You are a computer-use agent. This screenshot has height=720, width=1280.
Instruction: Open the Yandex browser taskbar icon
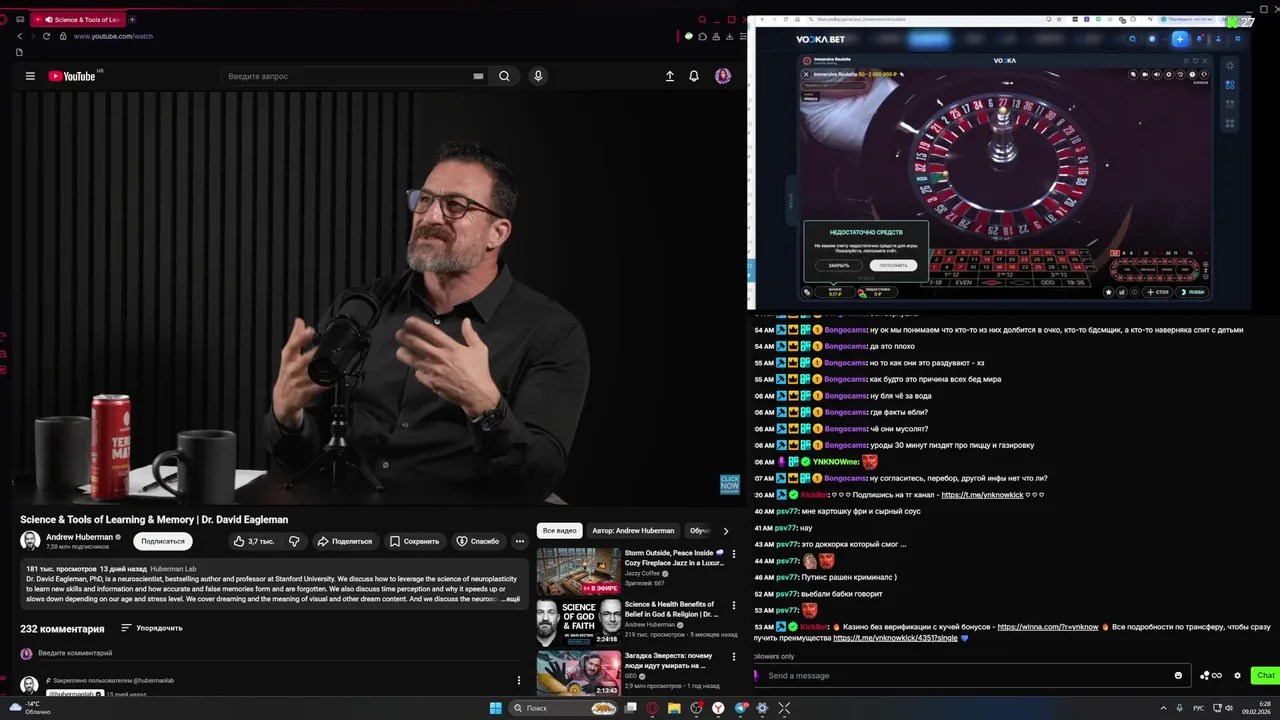(718, 708)
